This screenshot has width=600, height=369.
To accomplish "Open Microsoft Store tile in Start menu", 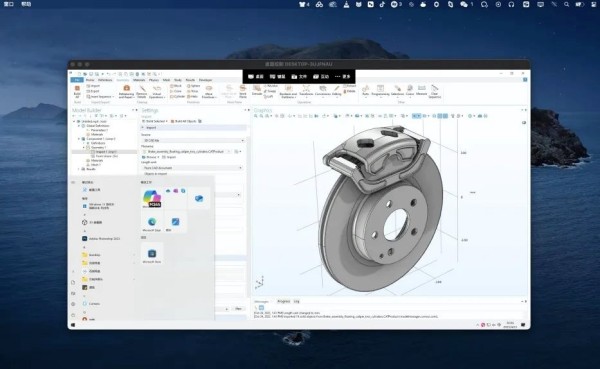I will pyautogui.click(x=152, y=254).
